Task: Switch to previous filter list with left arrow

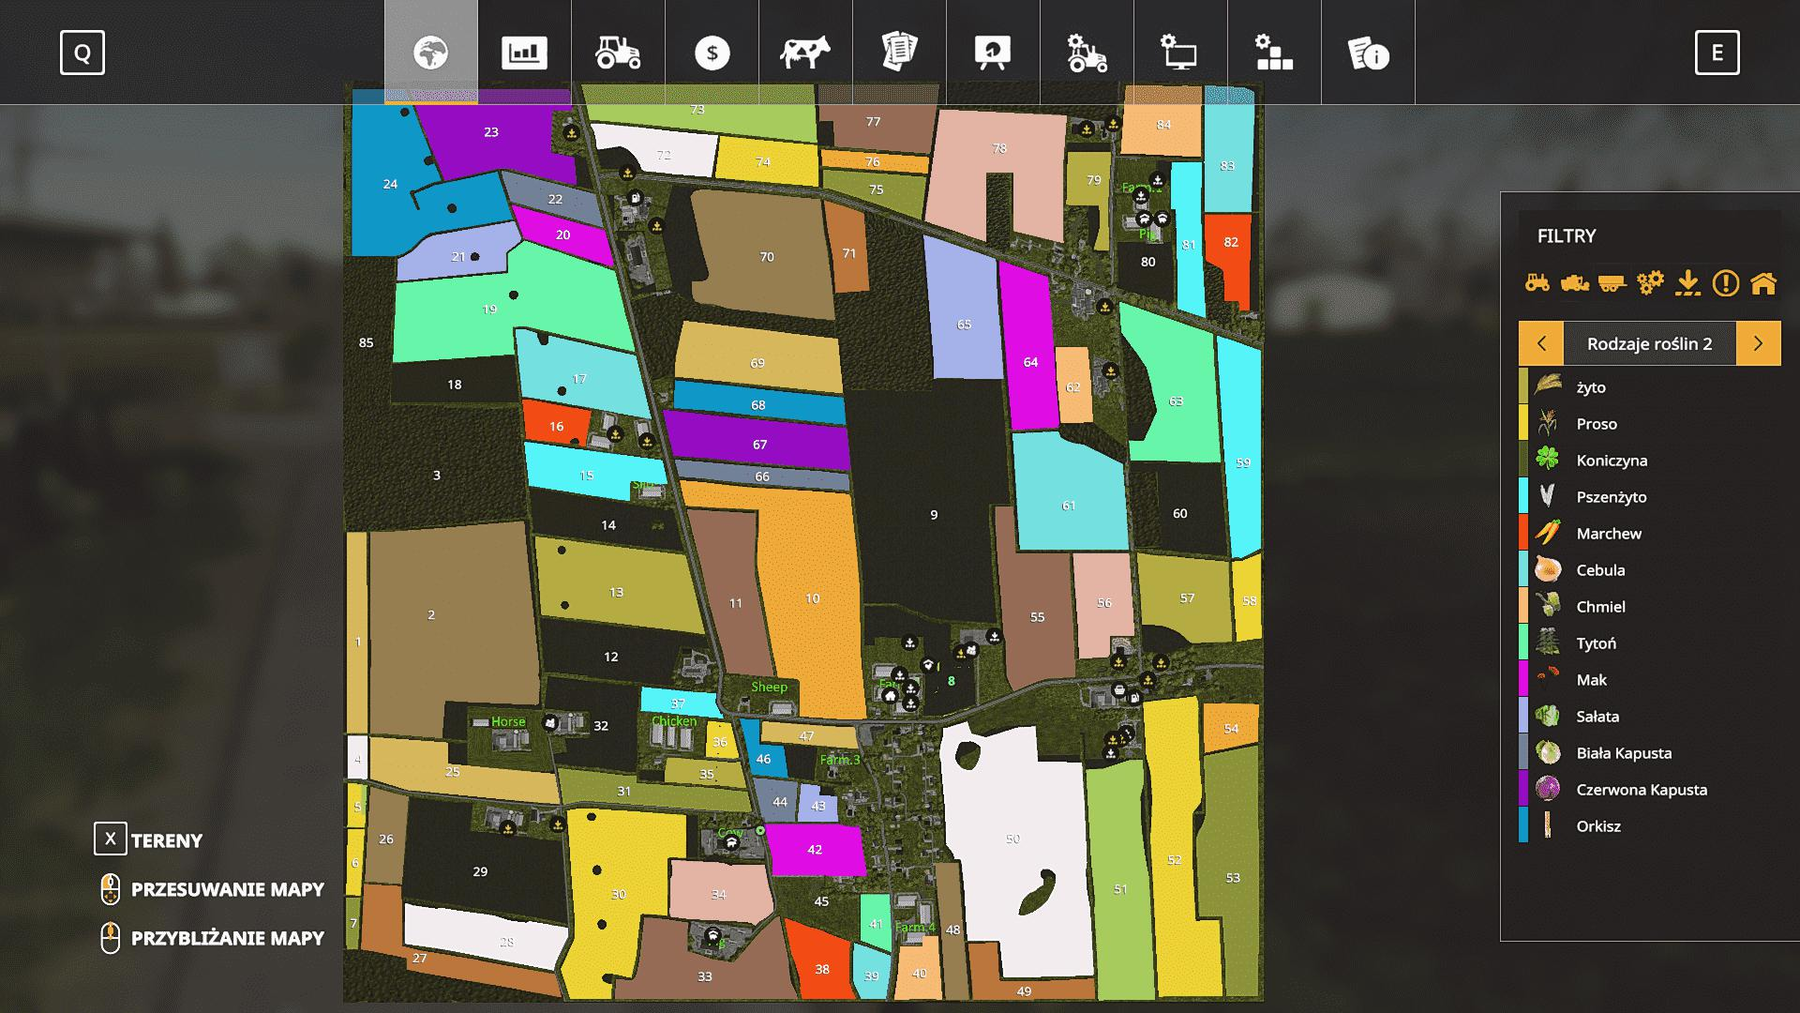Action: 1541,343
